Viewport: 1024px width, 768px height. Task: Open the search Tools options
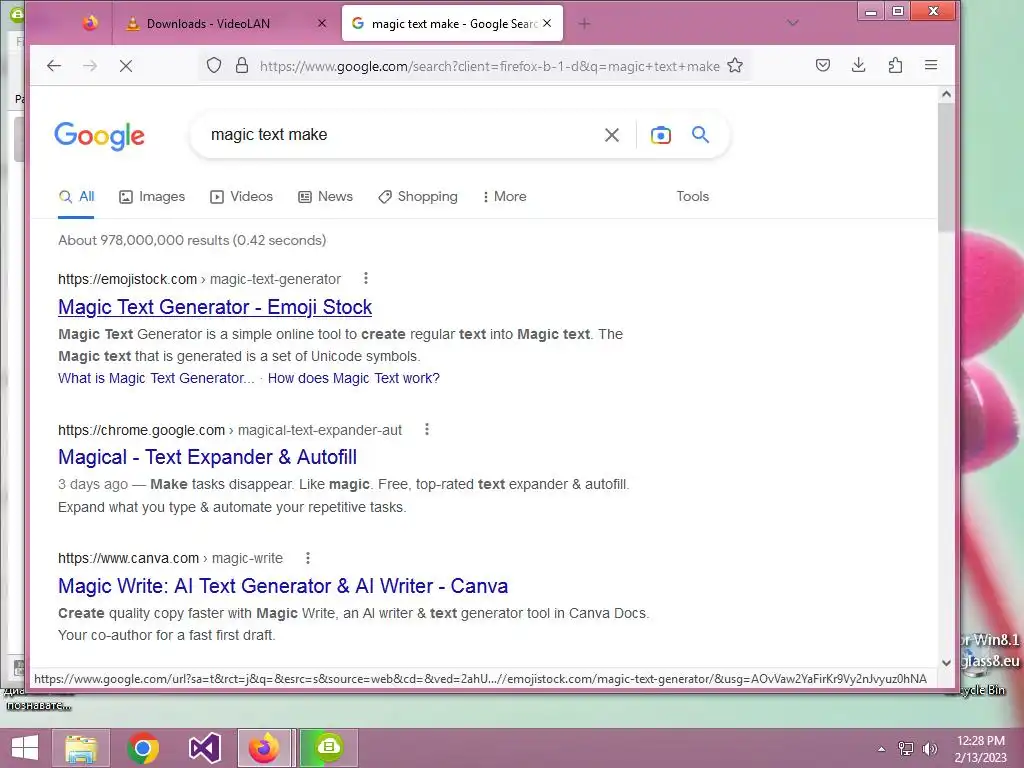click(x=692, y=197)
